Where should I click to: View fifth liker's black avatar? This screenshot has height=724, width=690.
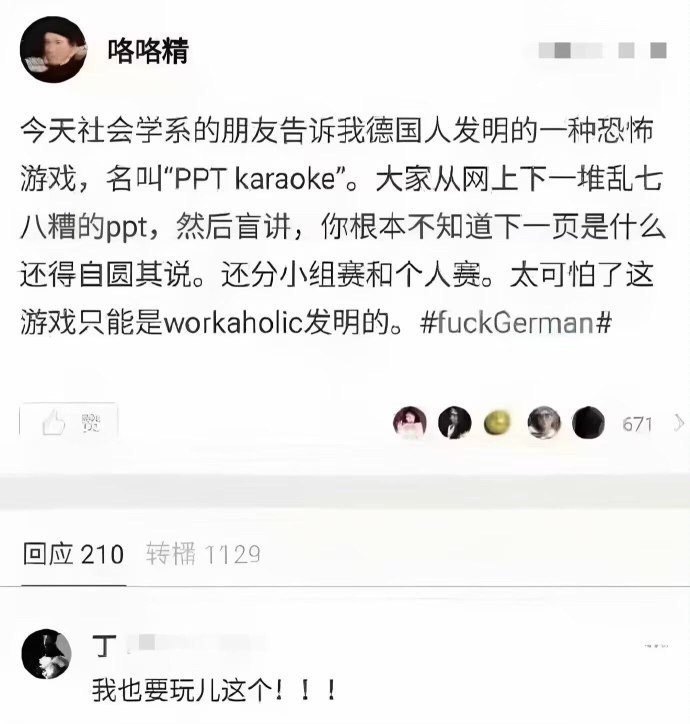[x=588, y=422]
